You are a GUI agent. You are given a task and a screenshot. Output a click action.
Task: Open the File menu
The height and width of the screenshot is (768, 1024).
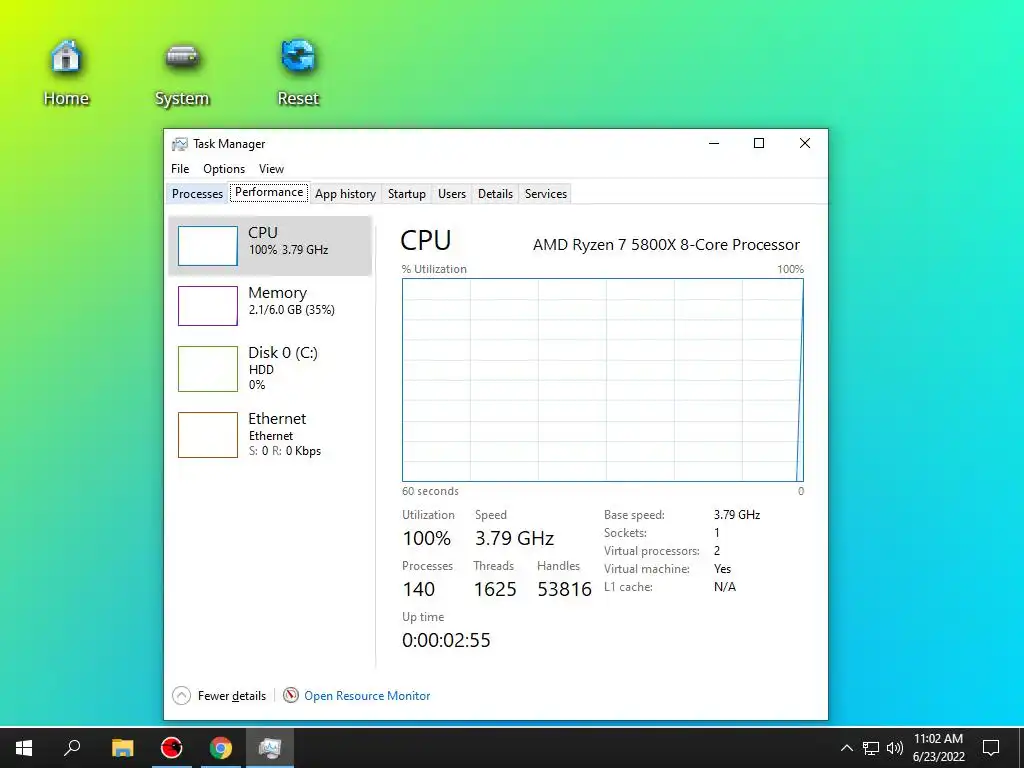pos(180,168)
